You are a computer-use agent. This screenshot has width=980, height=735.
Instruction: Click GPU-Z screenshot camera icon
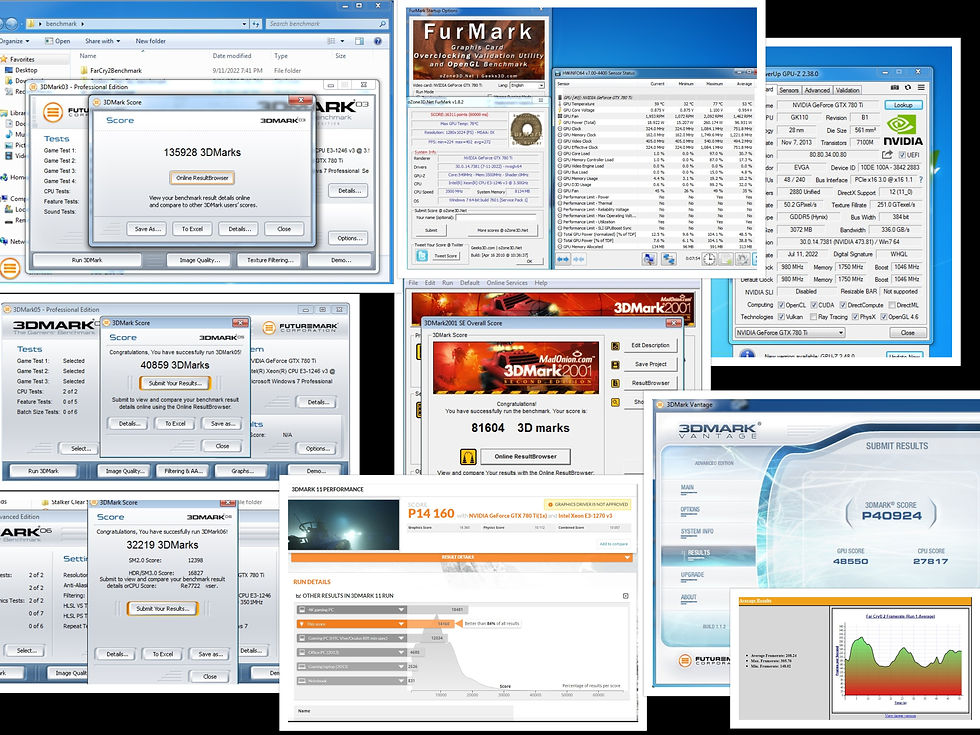tap(894, 88)
